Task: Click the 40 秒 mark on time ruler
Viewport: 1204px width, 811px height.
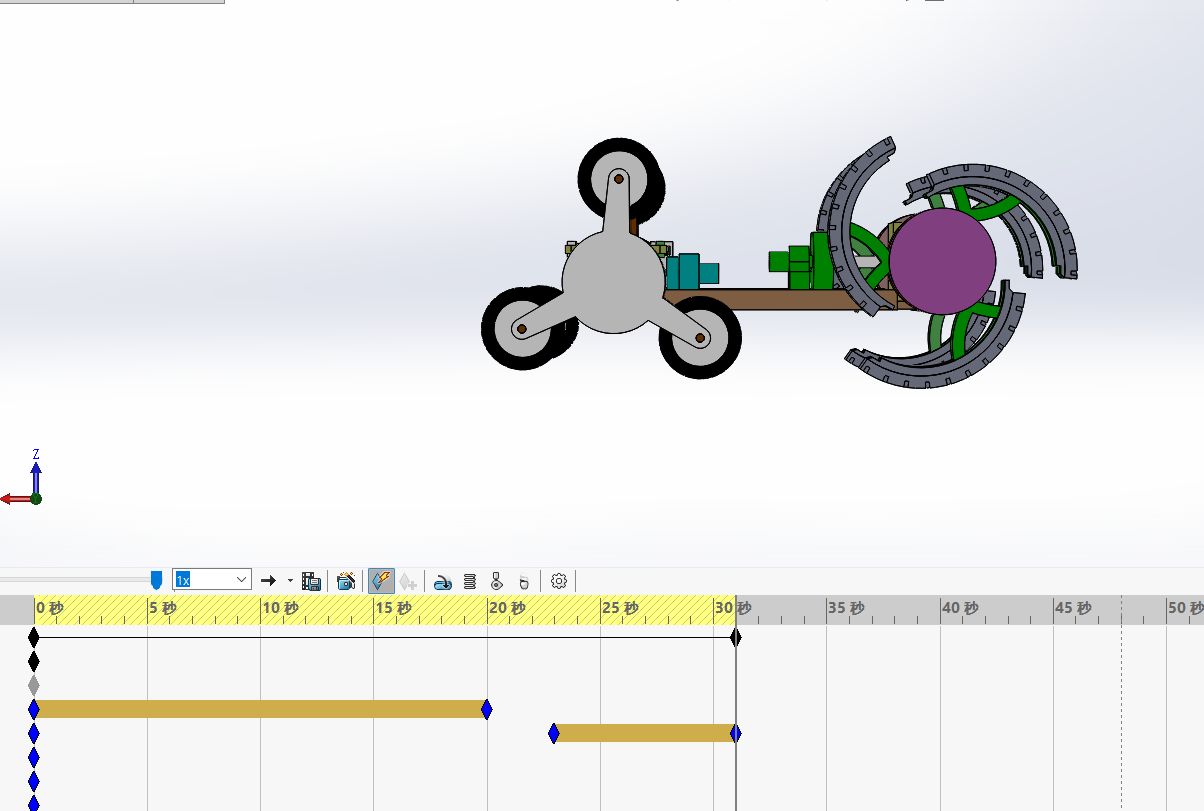Action: 960,608
